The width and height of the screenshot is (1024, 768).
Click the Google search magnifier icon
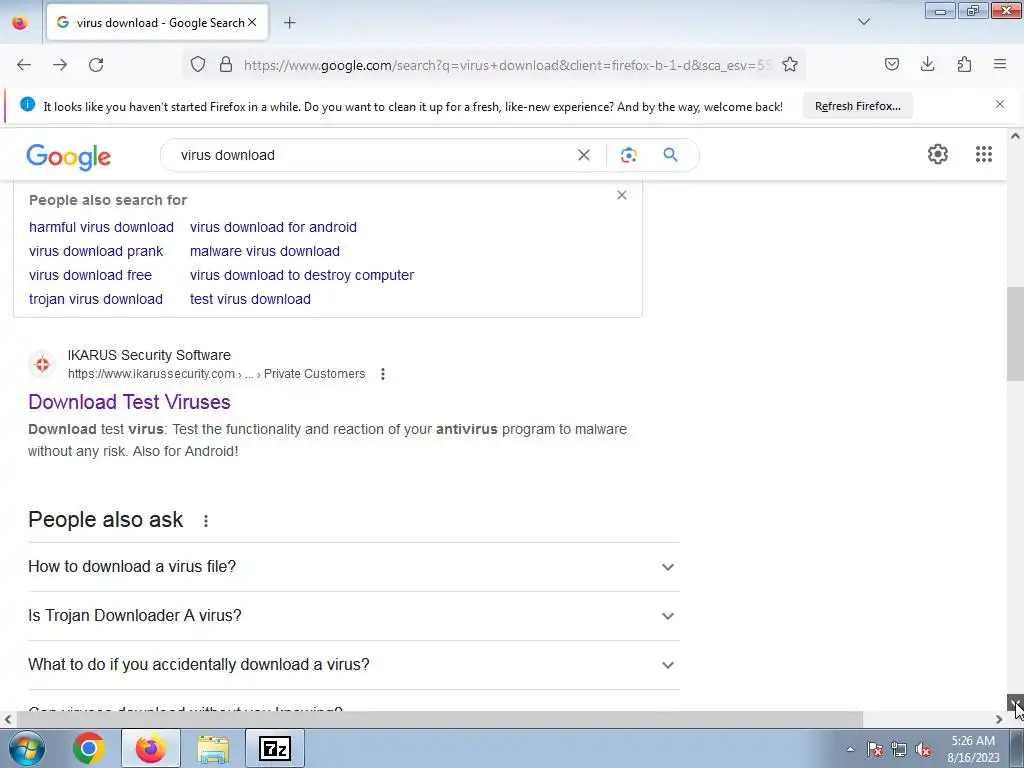(670, 155)
